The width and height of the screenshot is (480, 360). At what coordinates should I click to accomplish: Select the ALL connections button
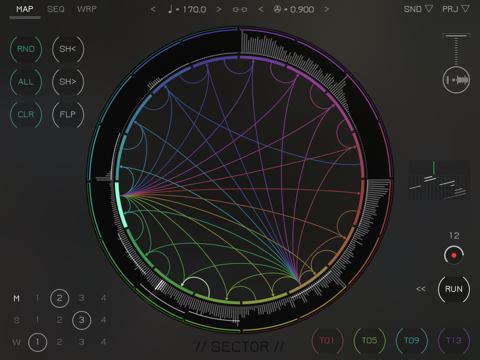tap(26, 82)
